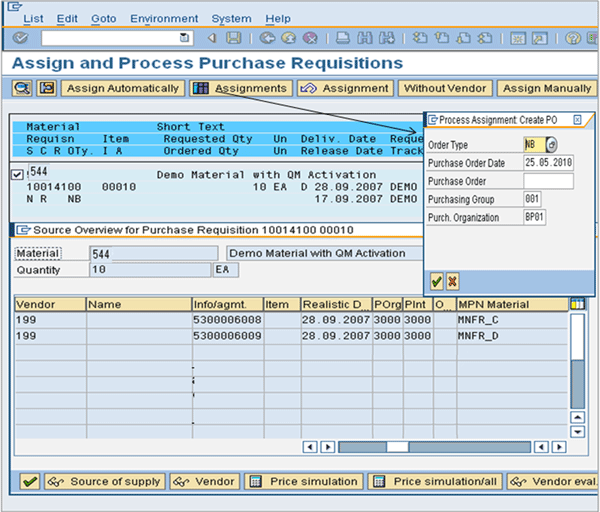600x512 pixels.
Task: Click the second application toolbar icon beside magnifier
Action: tap(47, 88)
